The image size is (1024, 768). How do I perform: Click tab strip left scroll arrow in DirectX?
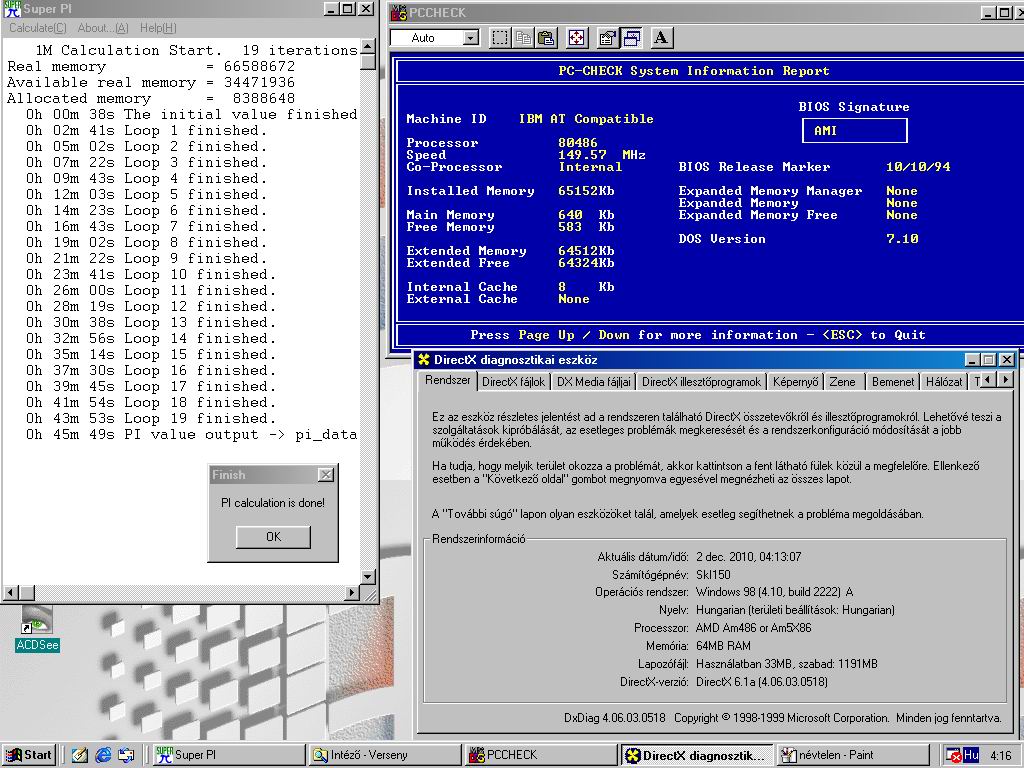pos(988,379)
